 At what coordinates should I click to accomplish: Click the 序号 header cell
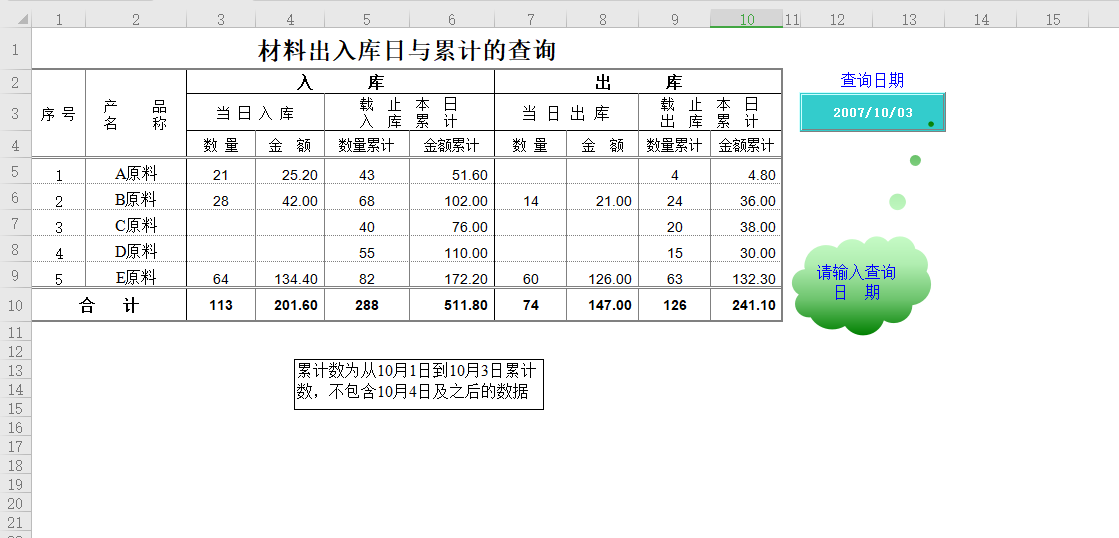pyautogui.click(x=58, y=114)
